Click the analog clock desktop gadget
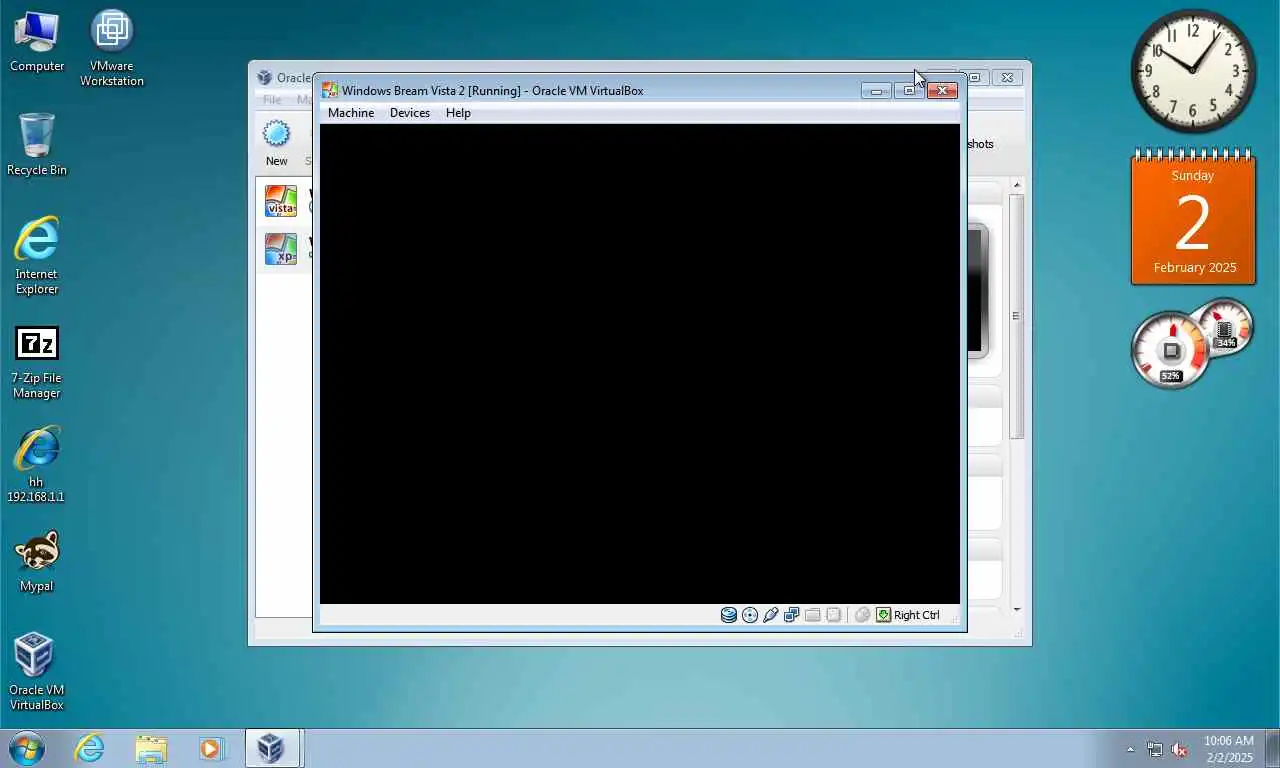The image size is (1280, 768). (1193, 71)
